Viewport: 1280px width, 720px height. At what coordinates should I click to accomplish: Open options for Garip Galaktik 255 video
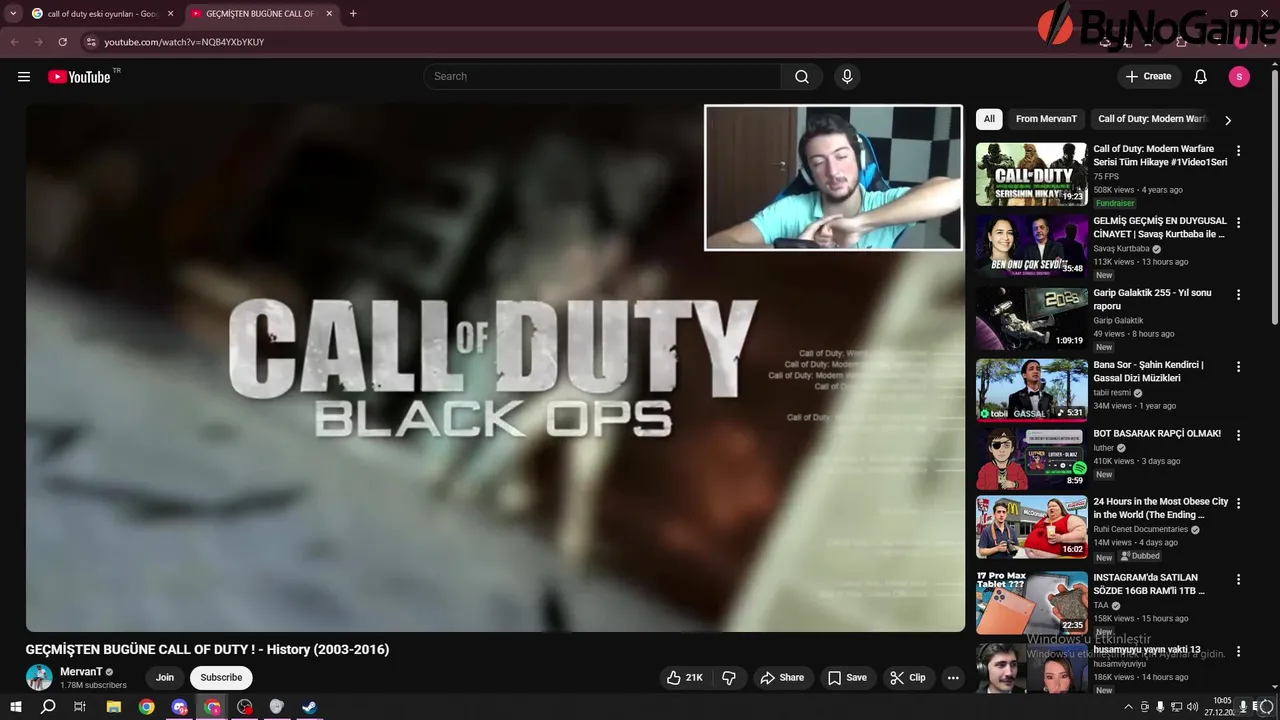[x=1238, y=295]
